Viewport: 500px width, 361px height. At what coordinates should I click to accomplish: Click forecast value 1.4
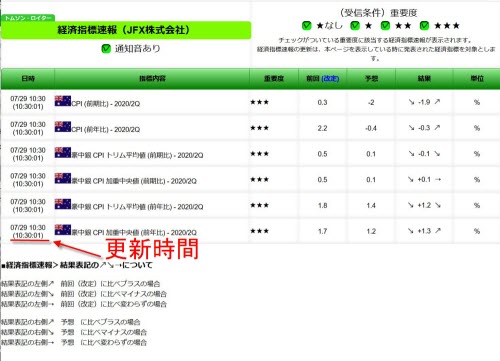(371, 205)
